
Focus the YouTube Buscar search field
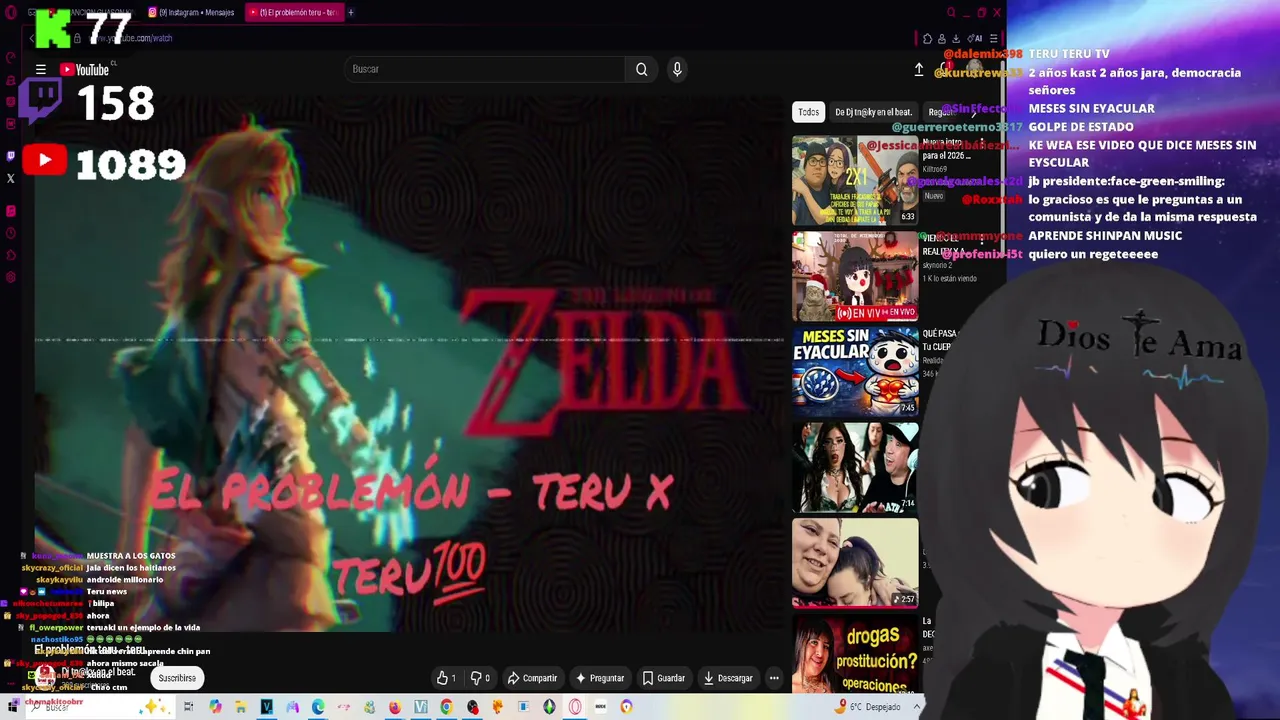pyautogui.click(x=485, y=69)
